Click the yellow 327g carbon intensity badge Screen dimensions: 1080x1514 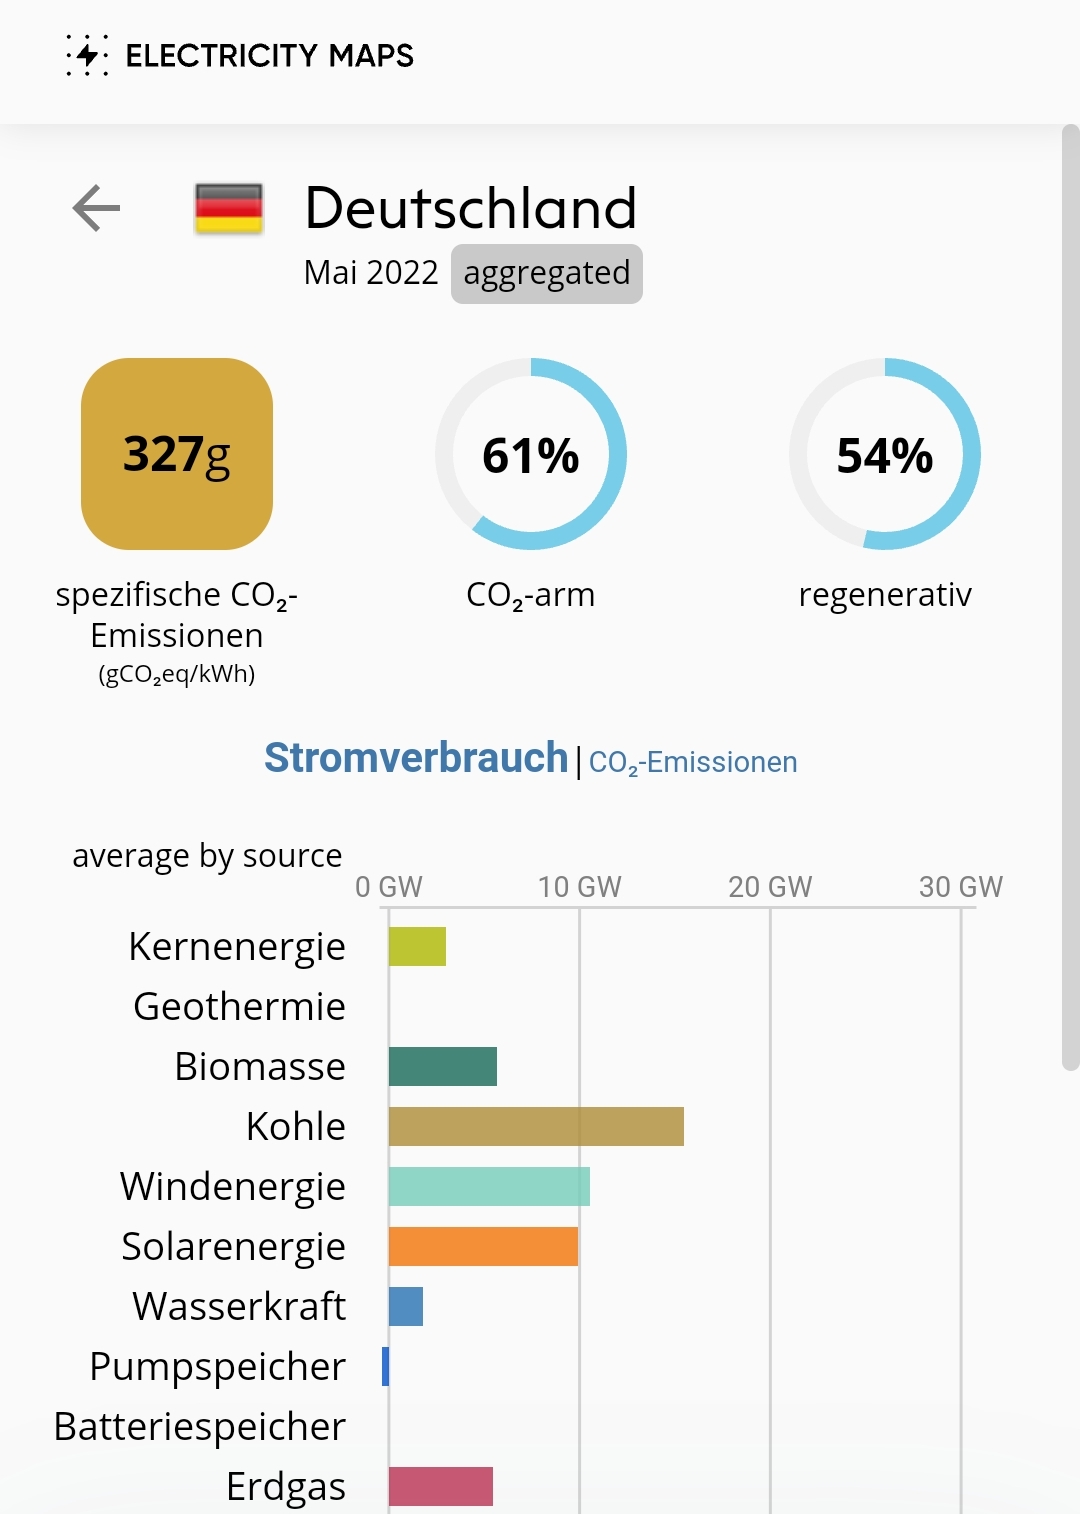click(x=175, y=457)
